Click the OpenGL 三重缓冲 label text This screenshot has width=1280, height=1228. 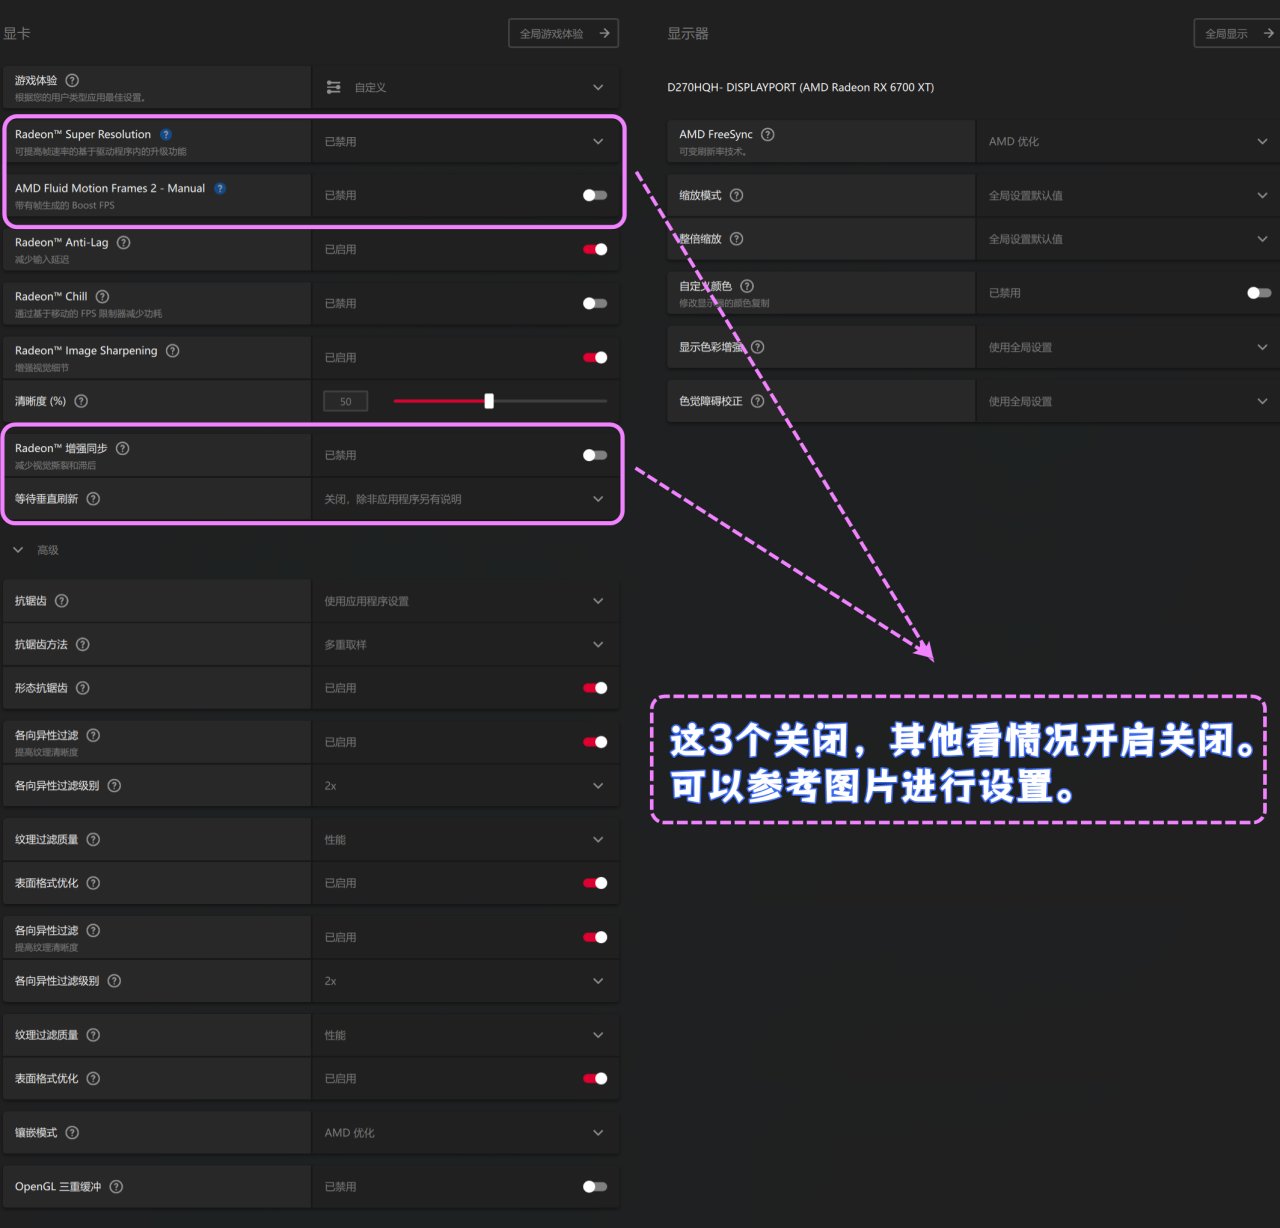[x=58, y=1187]
